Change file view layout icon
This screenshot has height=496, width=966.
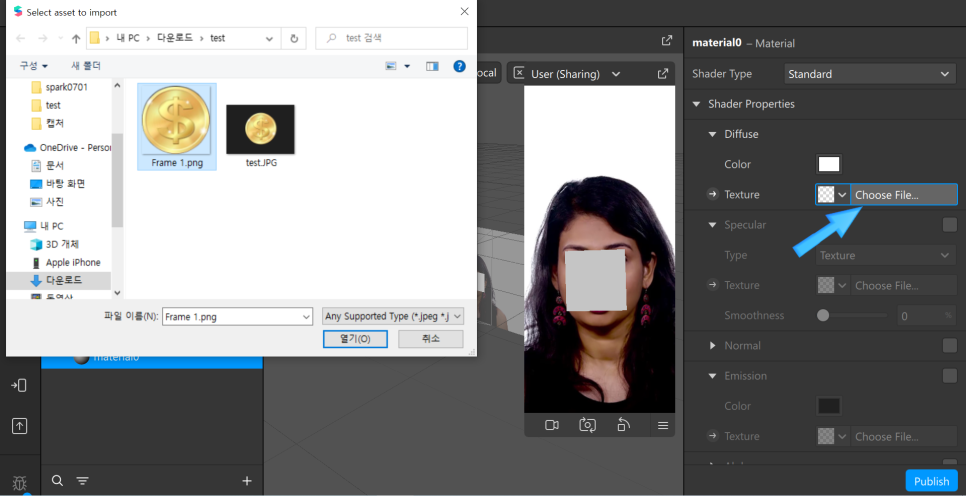pyautogui.click(x=391, y=66)
